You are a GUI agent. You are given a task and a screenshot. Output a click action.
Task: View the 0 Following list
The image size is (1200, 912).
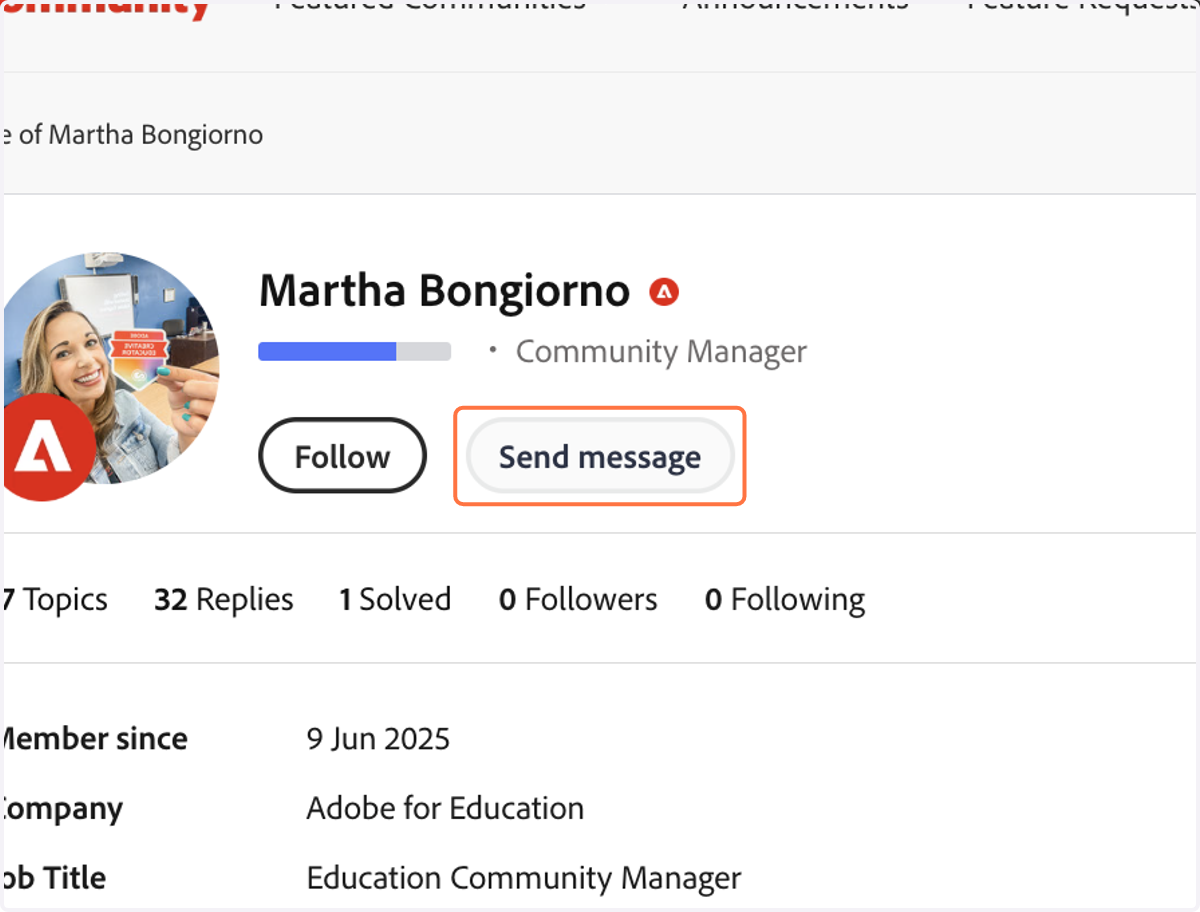pyautogui.click(x=785, y=599)
